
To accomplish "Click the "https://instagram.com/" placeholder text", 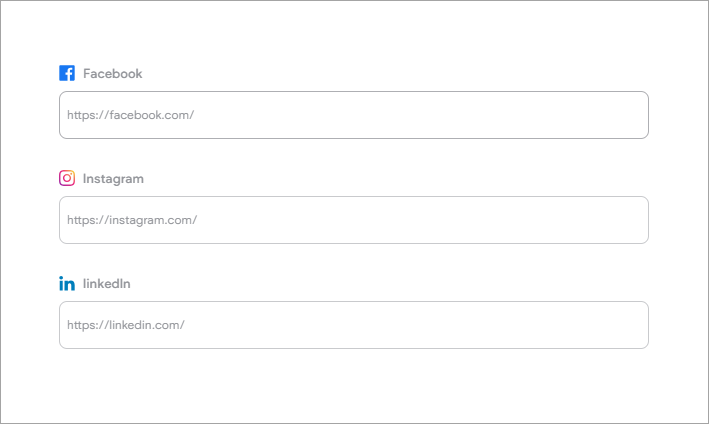I will point(132,220).
